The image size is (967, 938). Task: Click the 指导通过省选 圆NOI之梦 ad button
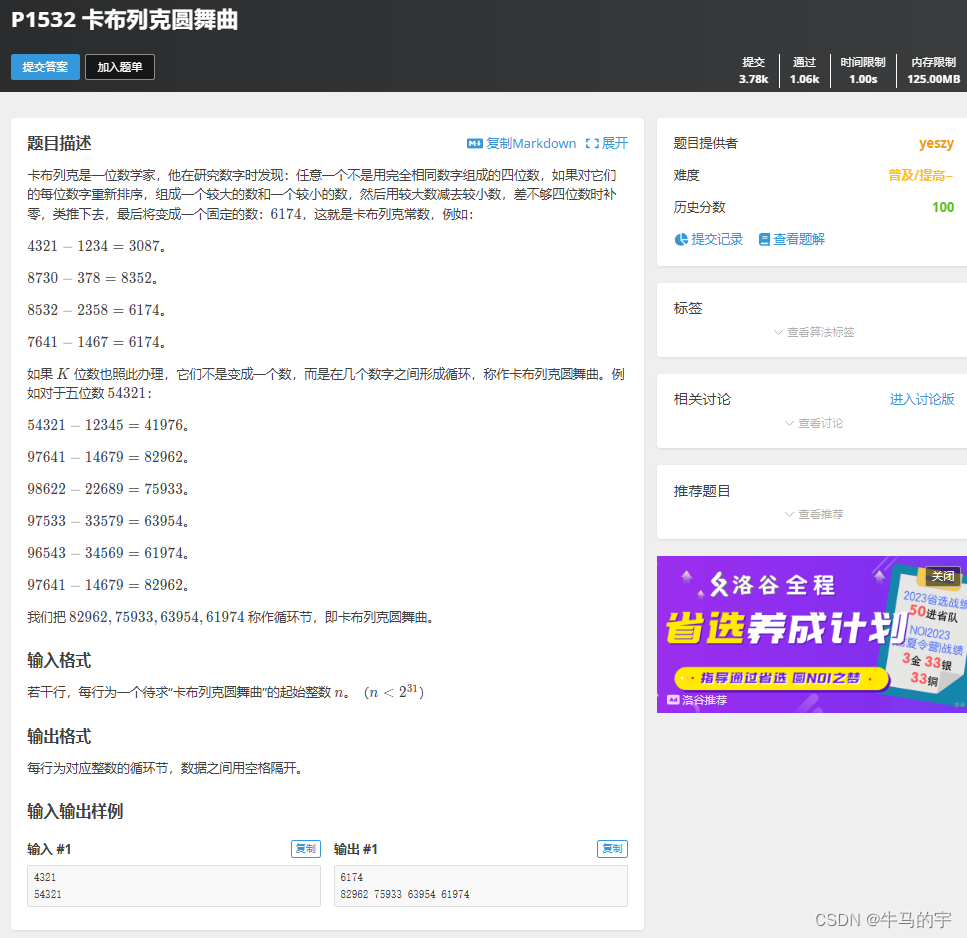[782, 678]
